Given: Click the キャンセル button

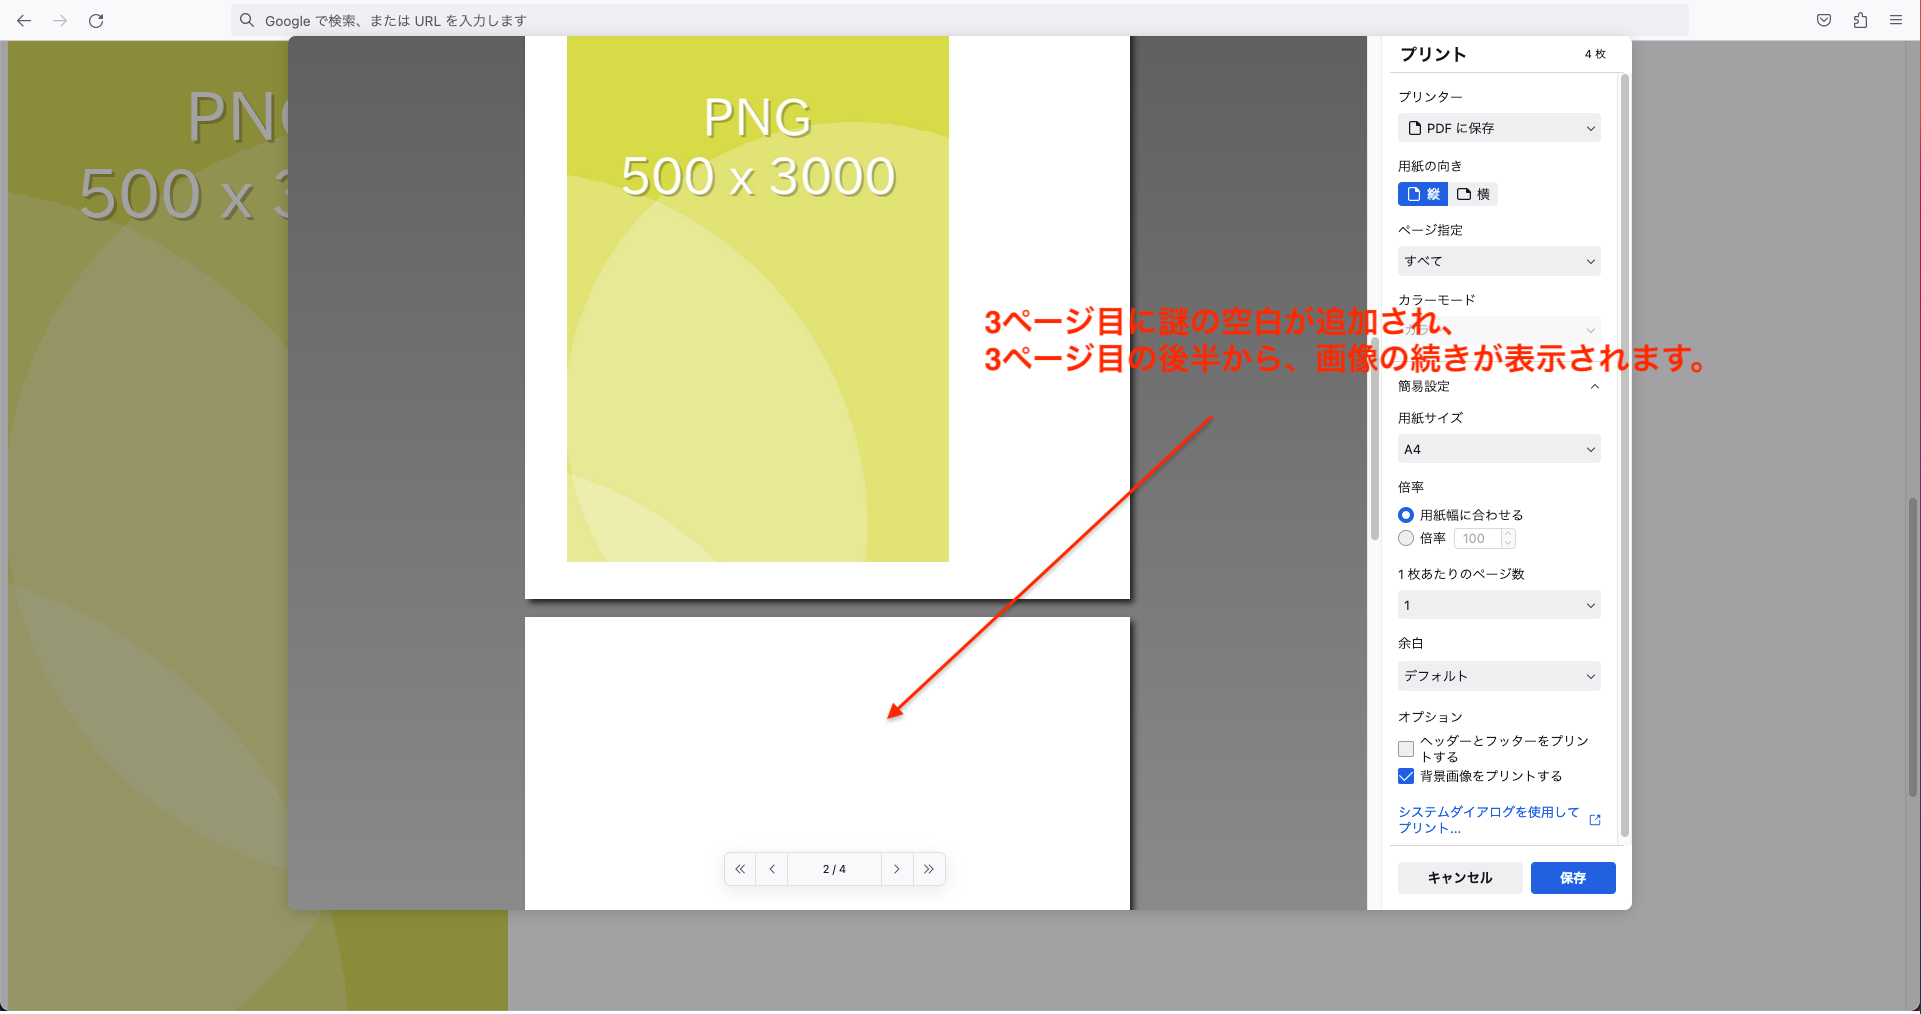Looking at the screenshot, I should [1460, 878].
